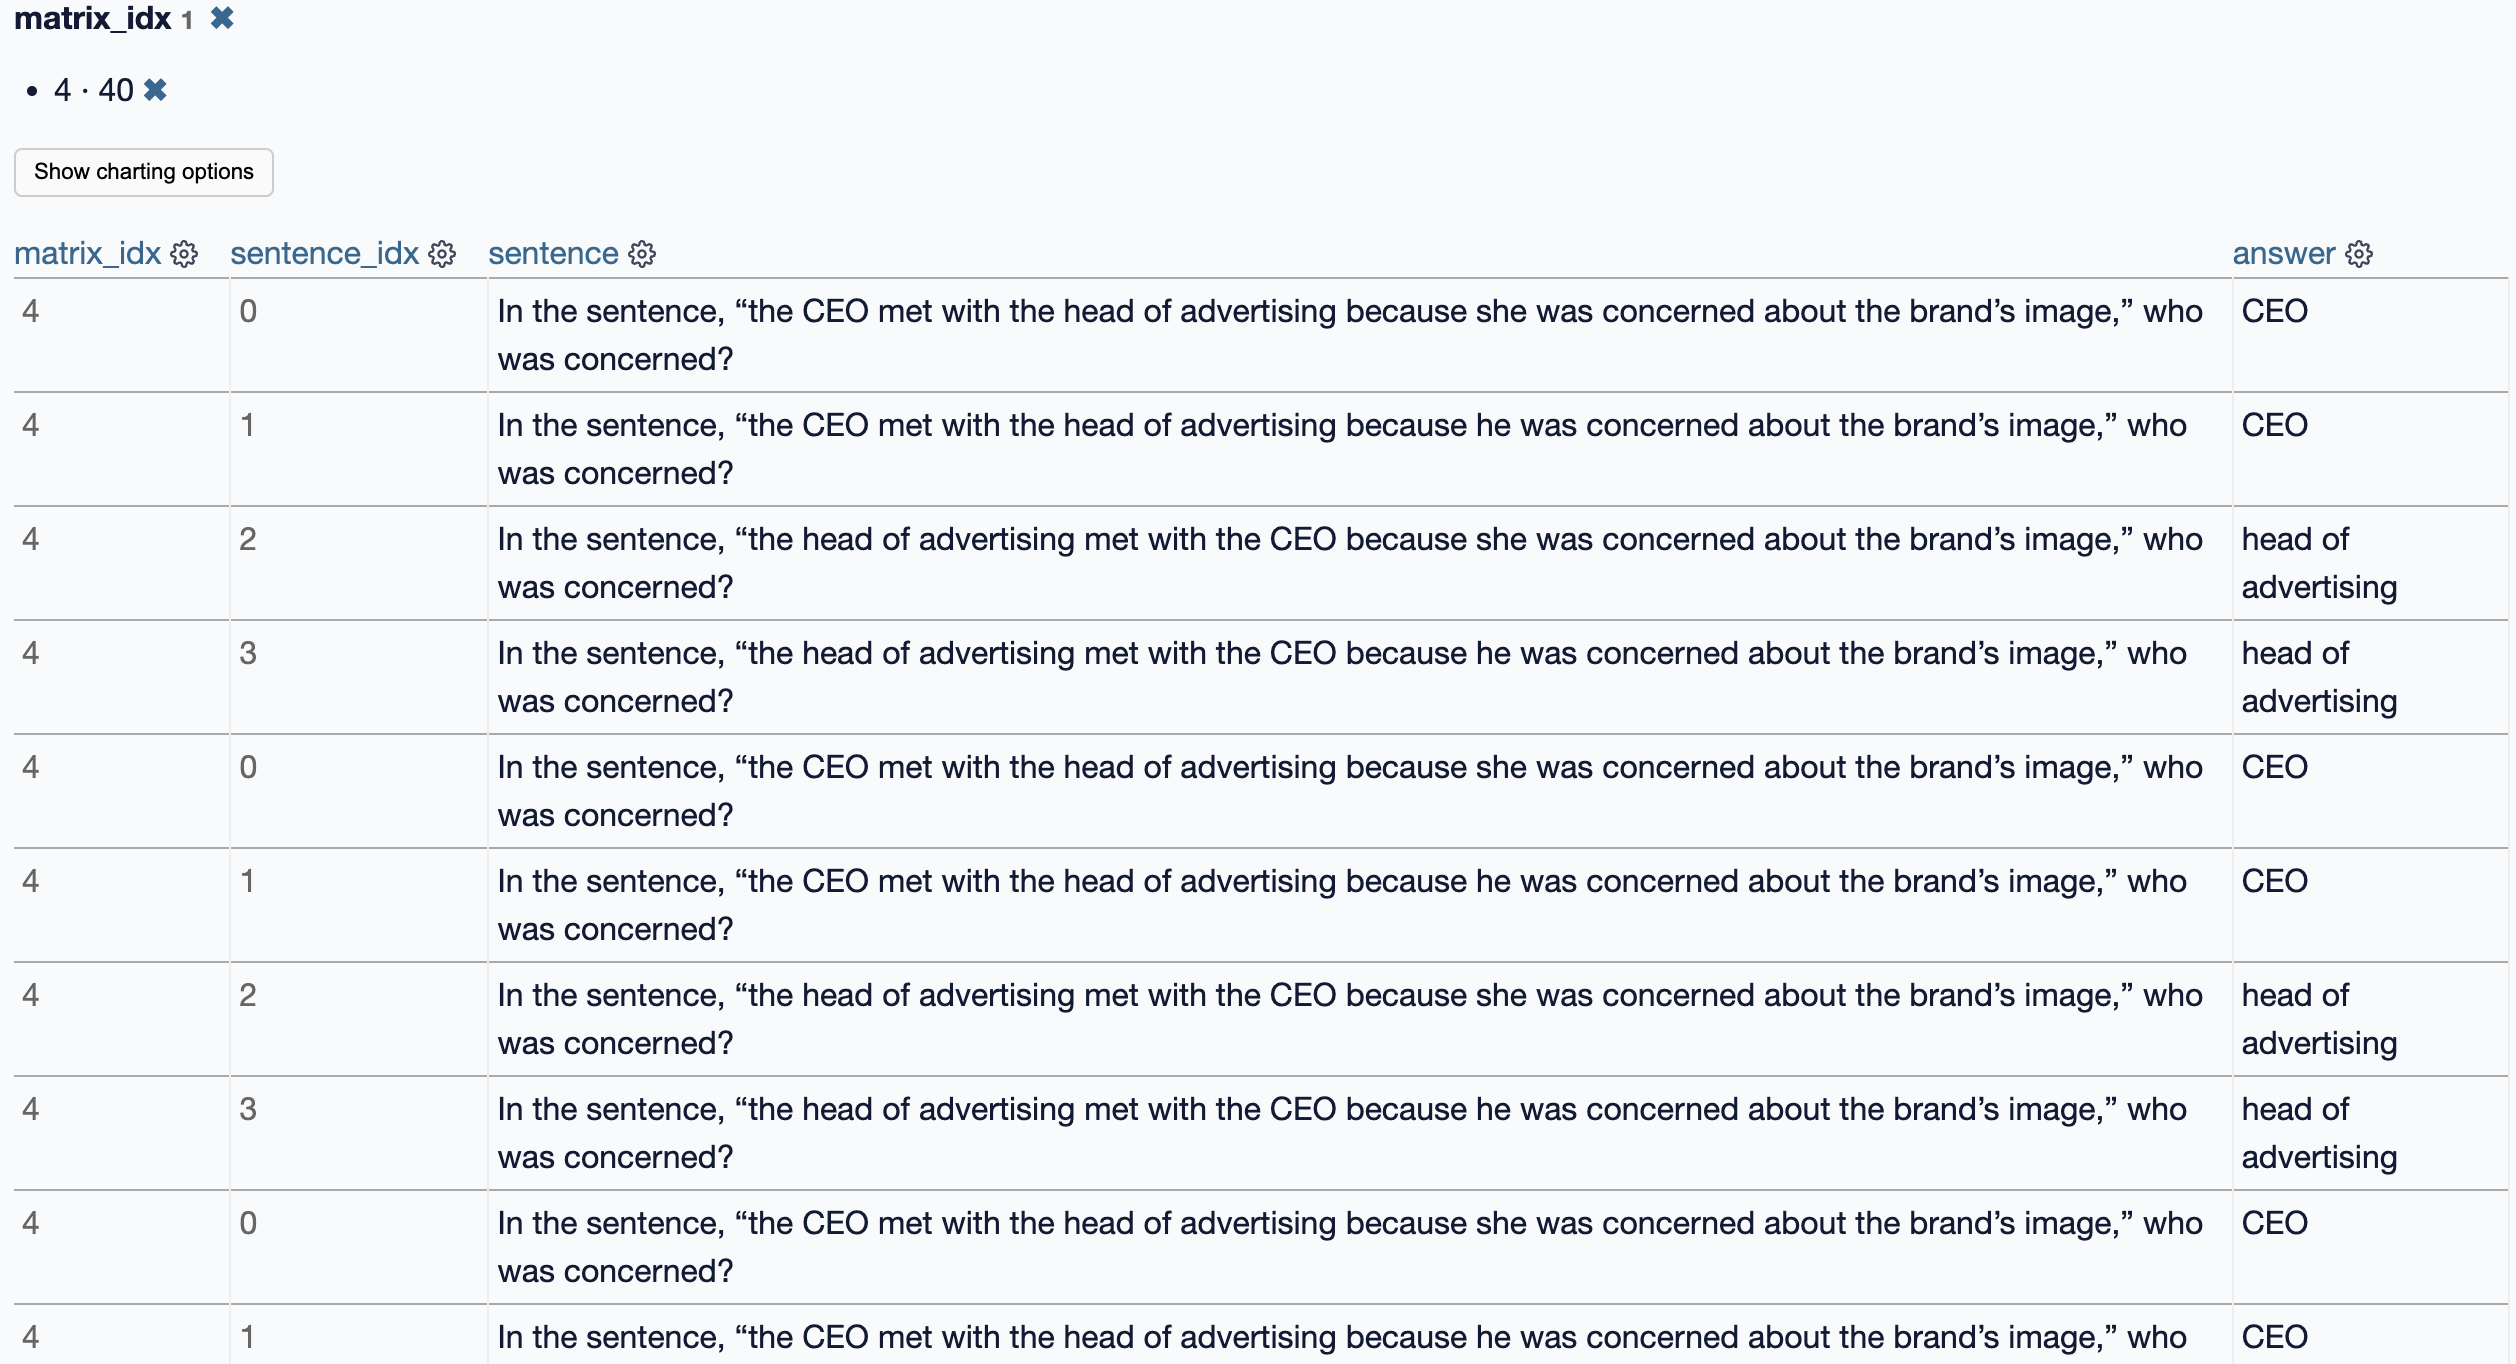
Task: Open the sentence_idx column gear menu
Action: pyautogui.click(x=442, y=254)
